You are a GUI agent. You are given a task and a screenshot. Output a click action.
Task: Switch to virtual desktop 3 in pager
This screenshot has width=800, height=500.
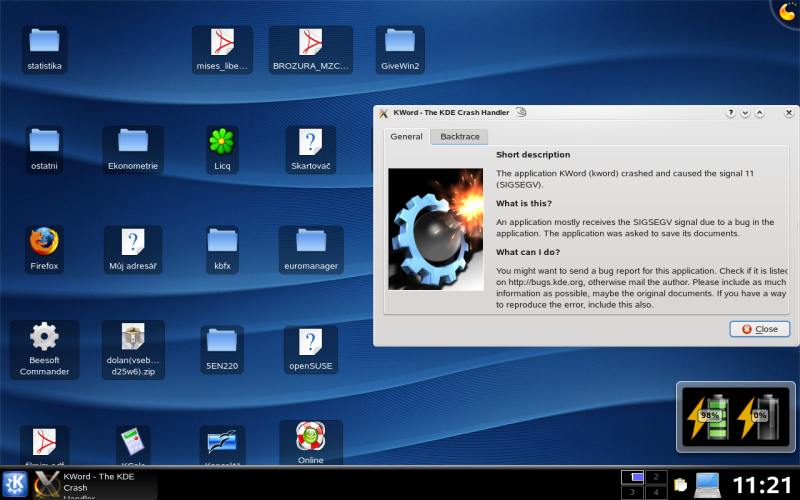click(x=632, y=492)
